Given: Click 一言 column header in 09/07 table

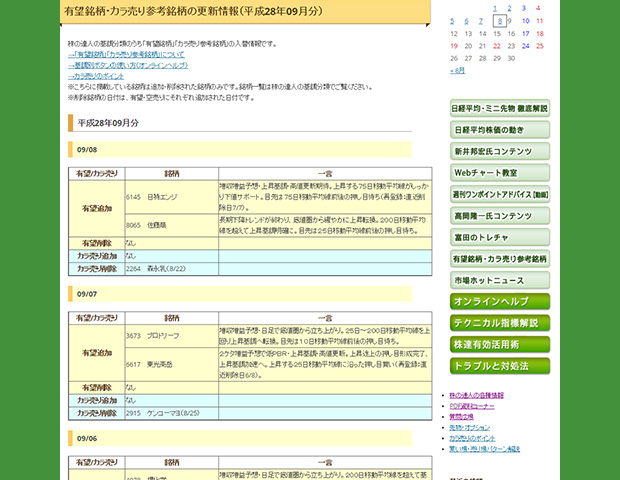Looking at the screenshot, I should [325, 318].
